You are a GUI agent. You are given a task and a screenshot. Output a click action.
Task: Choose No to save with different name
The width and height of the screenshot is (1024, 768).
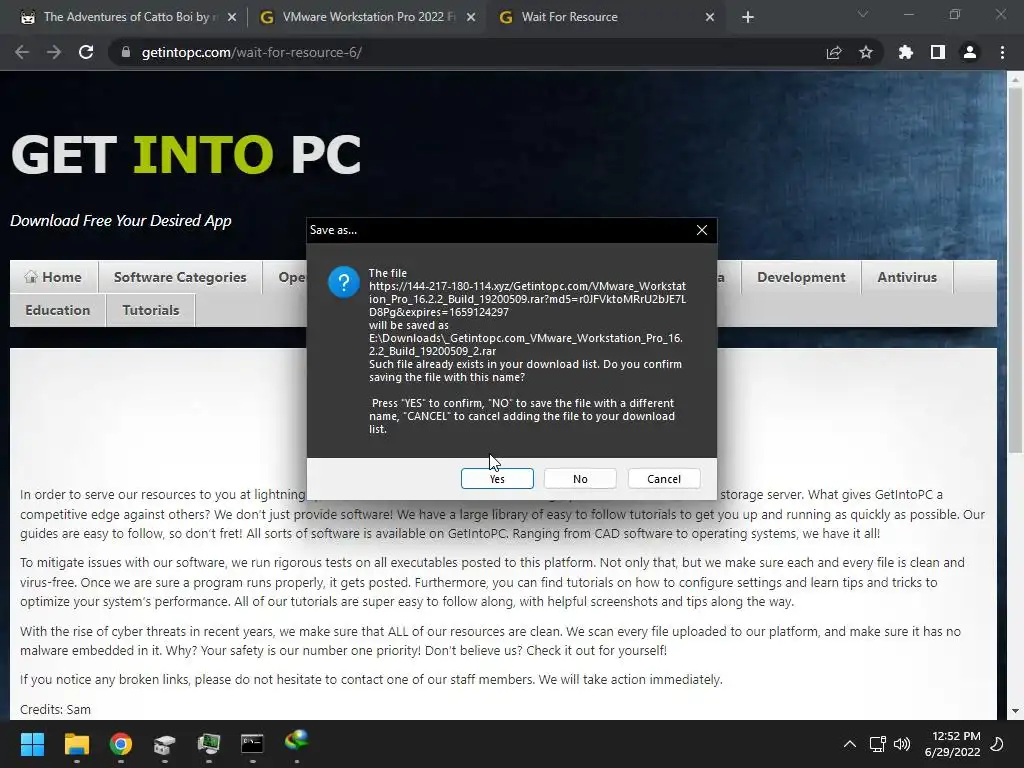[x=580, y=479]
